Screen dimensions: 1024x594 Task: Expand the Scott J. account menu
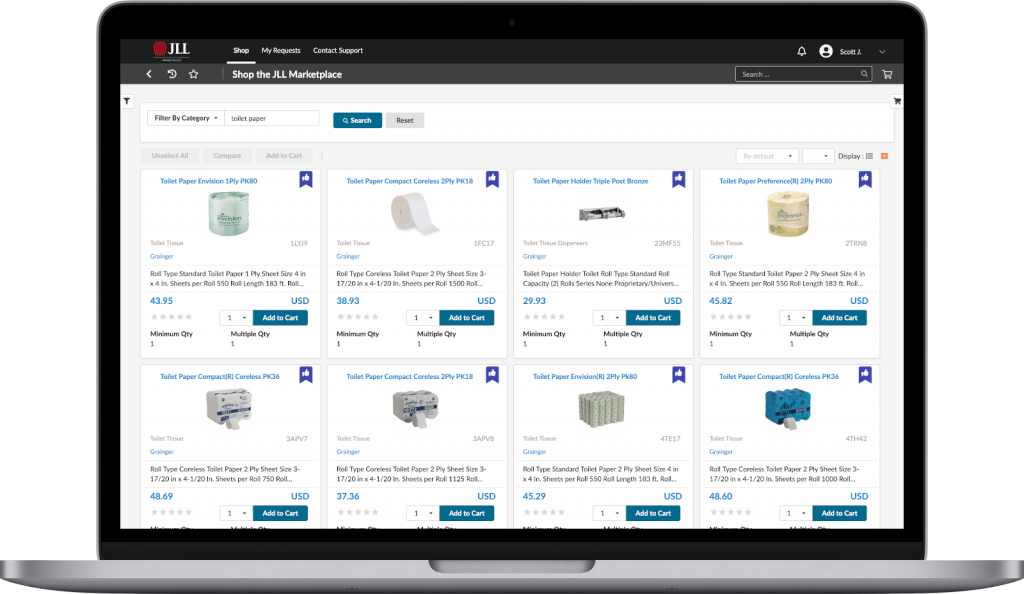tap(882, 52)
